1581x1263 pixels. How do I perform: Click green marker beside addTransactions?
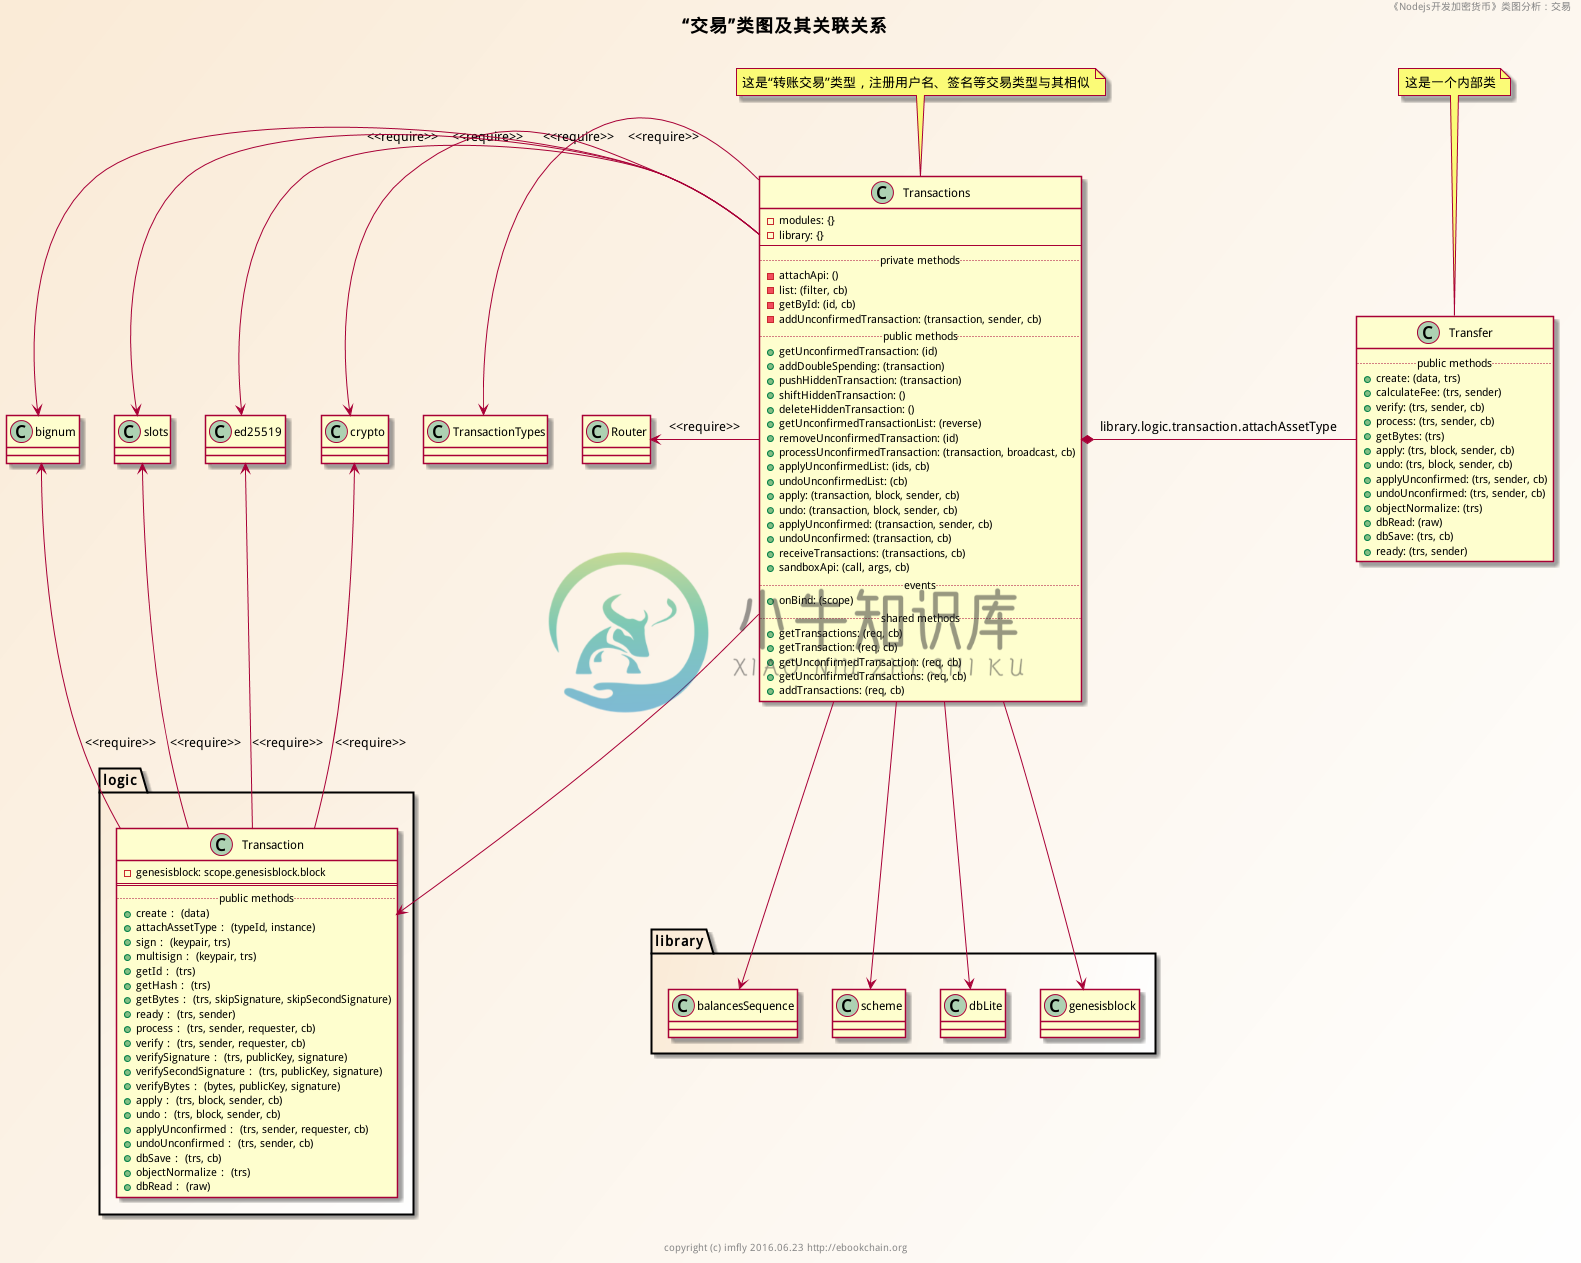771,691
